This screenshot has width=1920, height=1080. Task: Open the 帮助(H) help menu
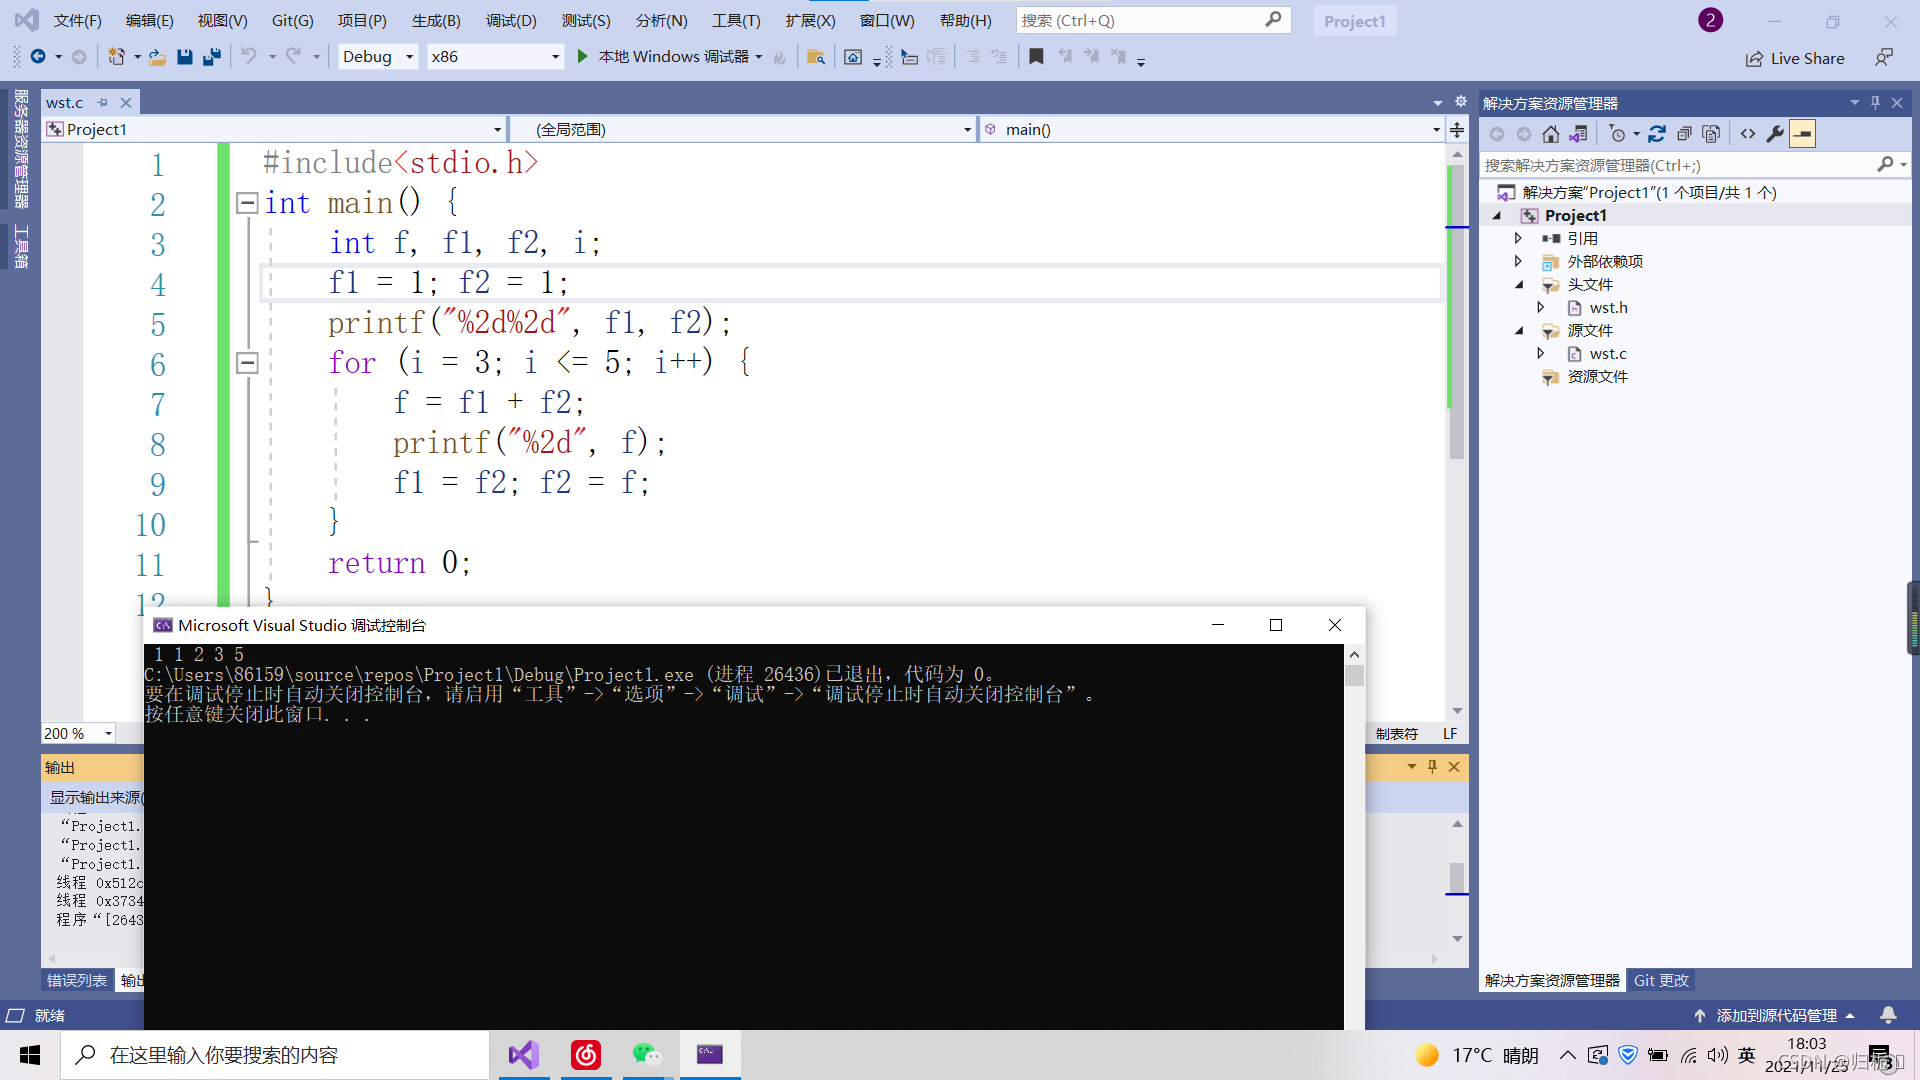(x=966, y=20)
